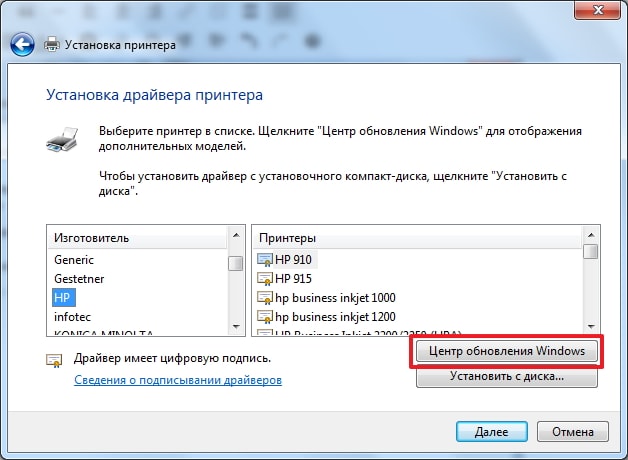Click the printers list scrollbar thumb

click(x=591, y=252)
